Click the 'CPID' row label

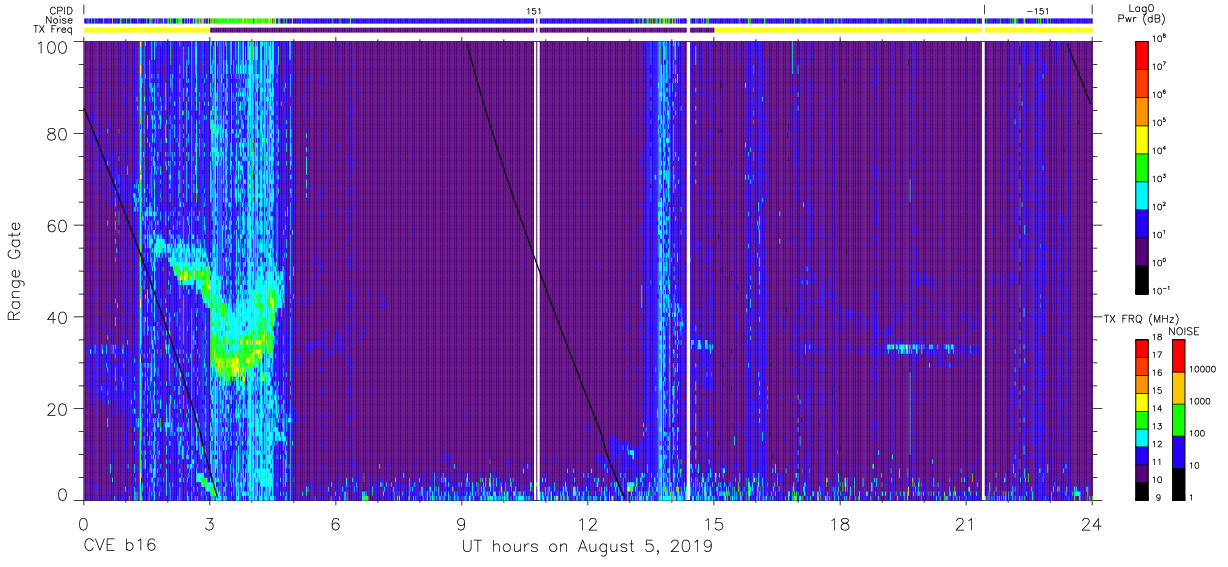[x=60, y=10]
